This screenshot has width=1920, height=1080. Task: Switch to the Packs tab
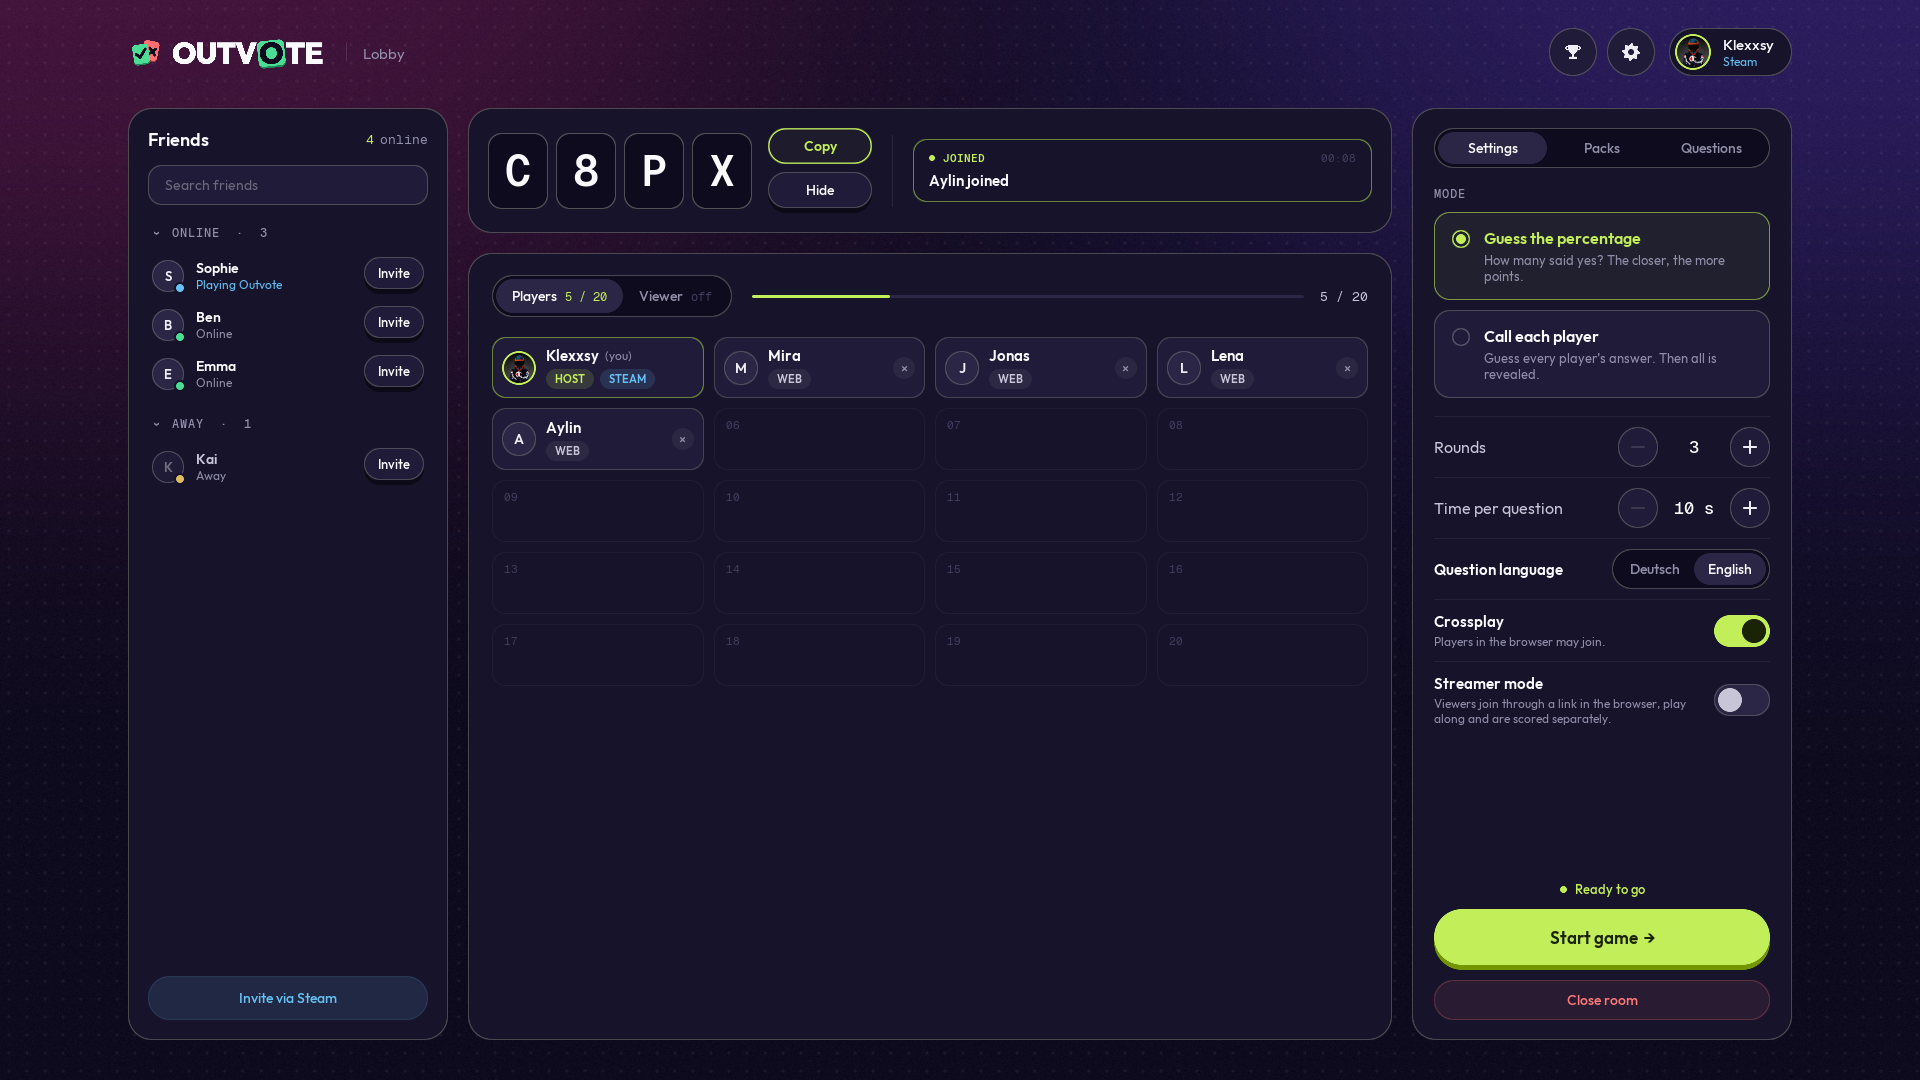tap(1602, 148)
